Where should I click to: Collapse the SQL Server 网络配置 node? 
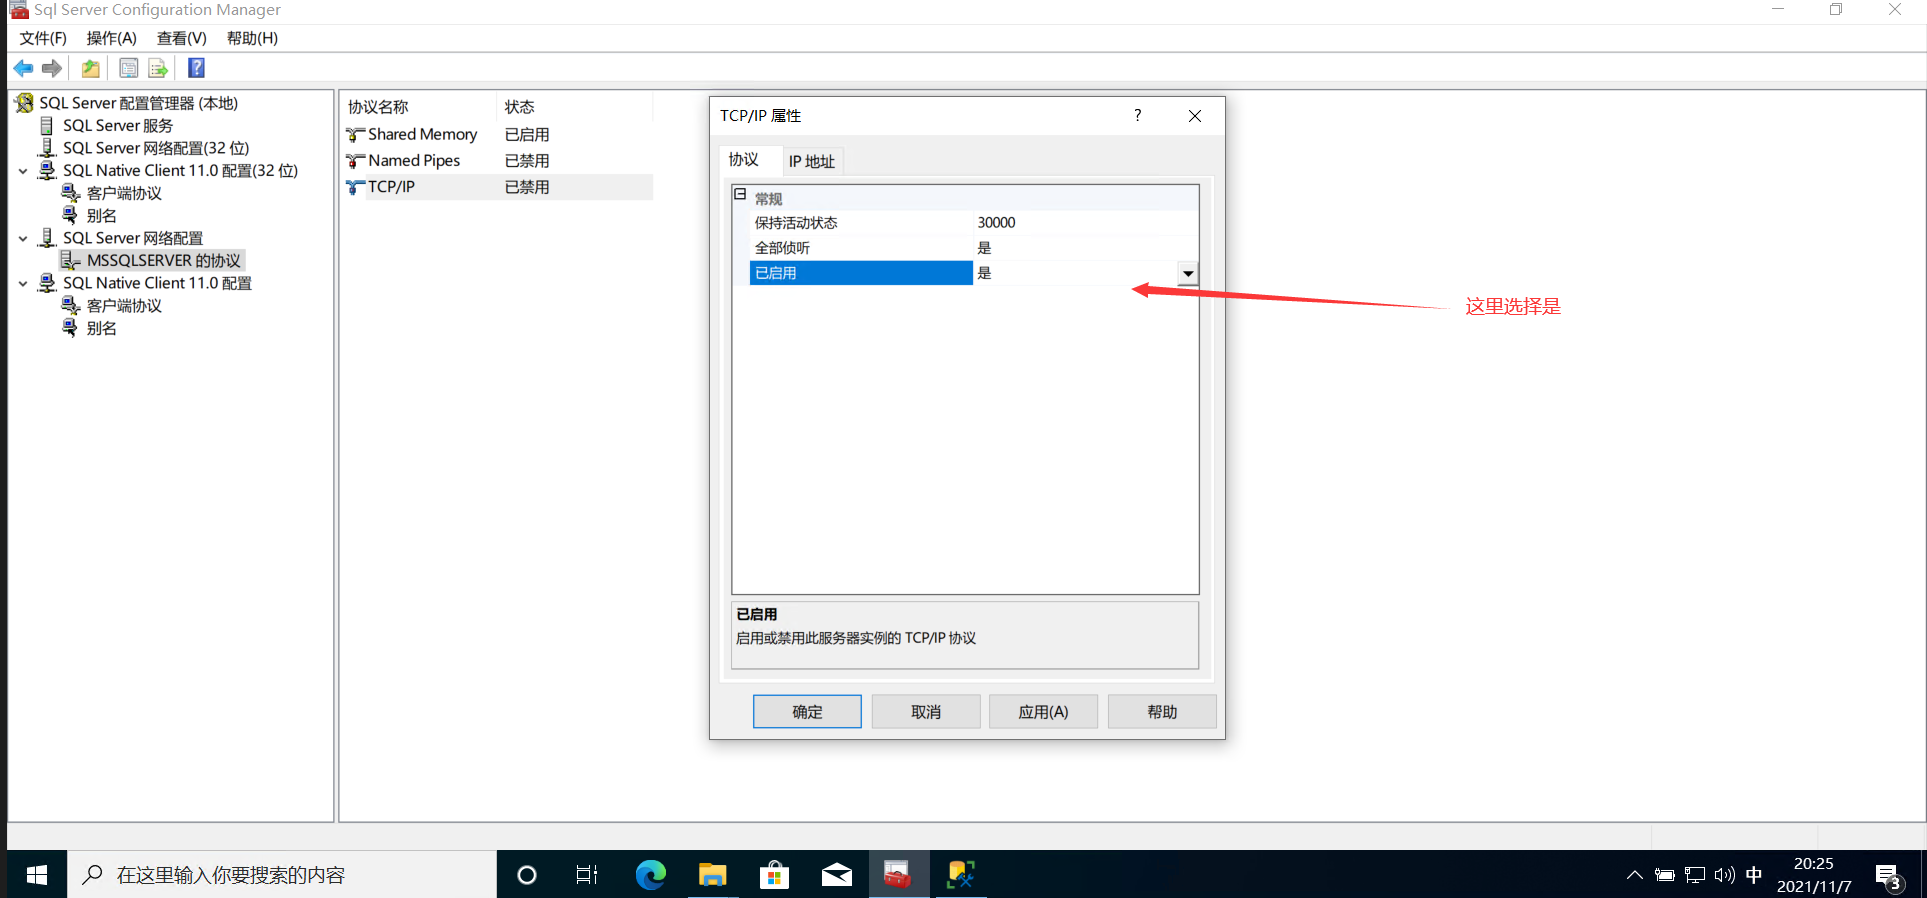click(23, 238)
